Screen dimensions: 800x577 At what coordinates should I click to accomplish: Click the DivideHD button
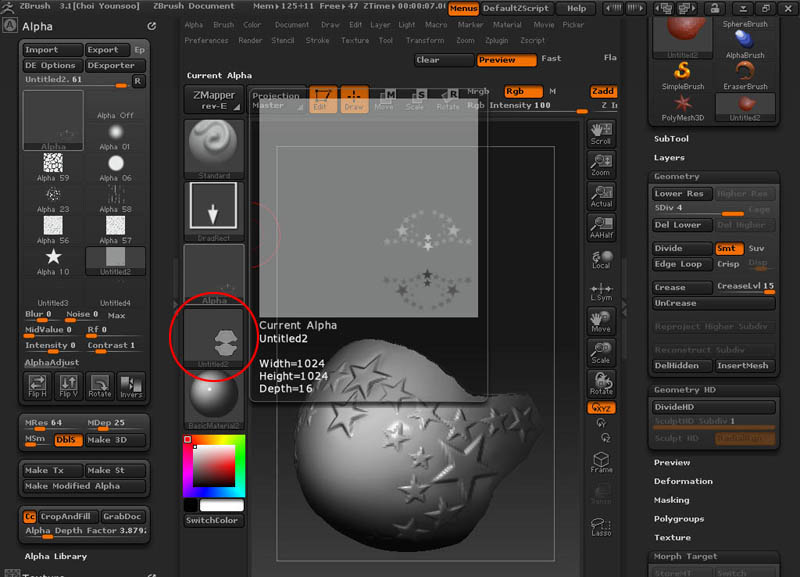click(713, 407)
